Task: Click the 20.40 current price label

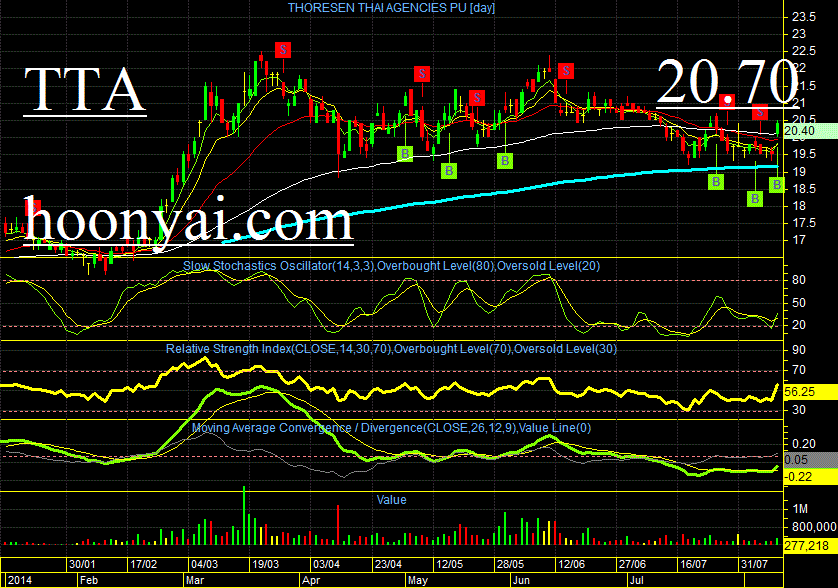Action: 810,131
